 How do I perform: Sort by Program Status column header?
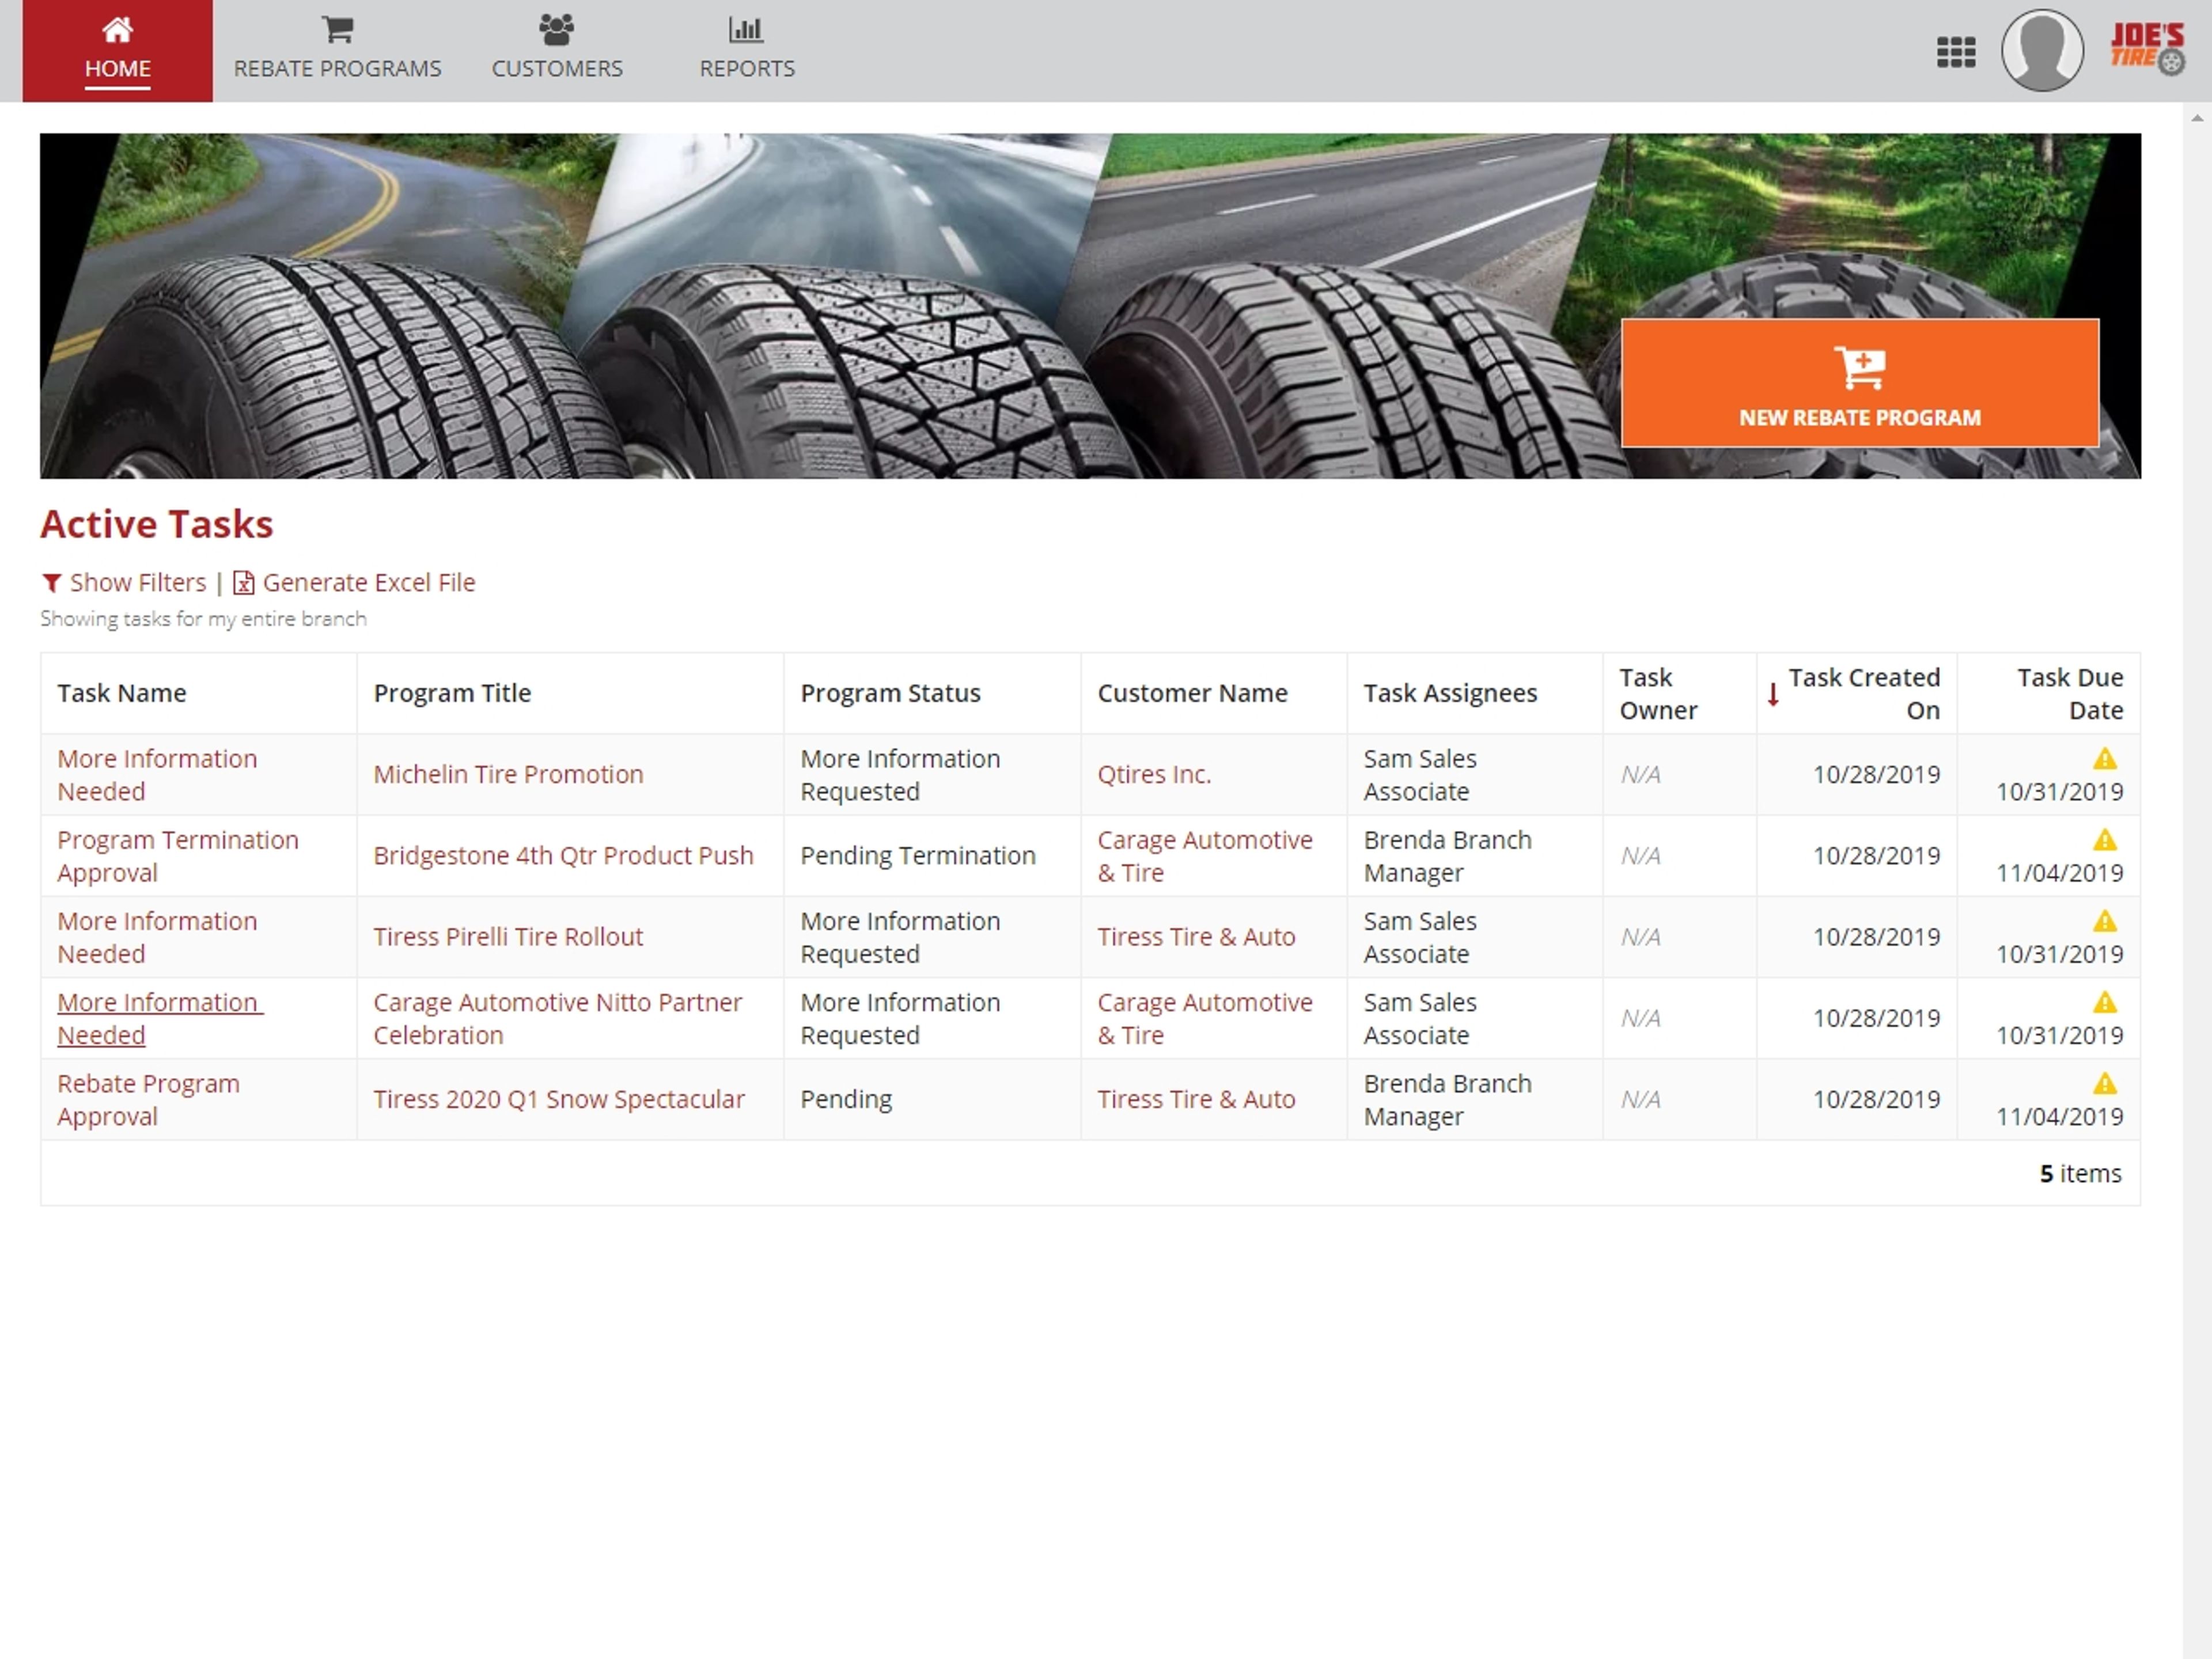point(890,693)
